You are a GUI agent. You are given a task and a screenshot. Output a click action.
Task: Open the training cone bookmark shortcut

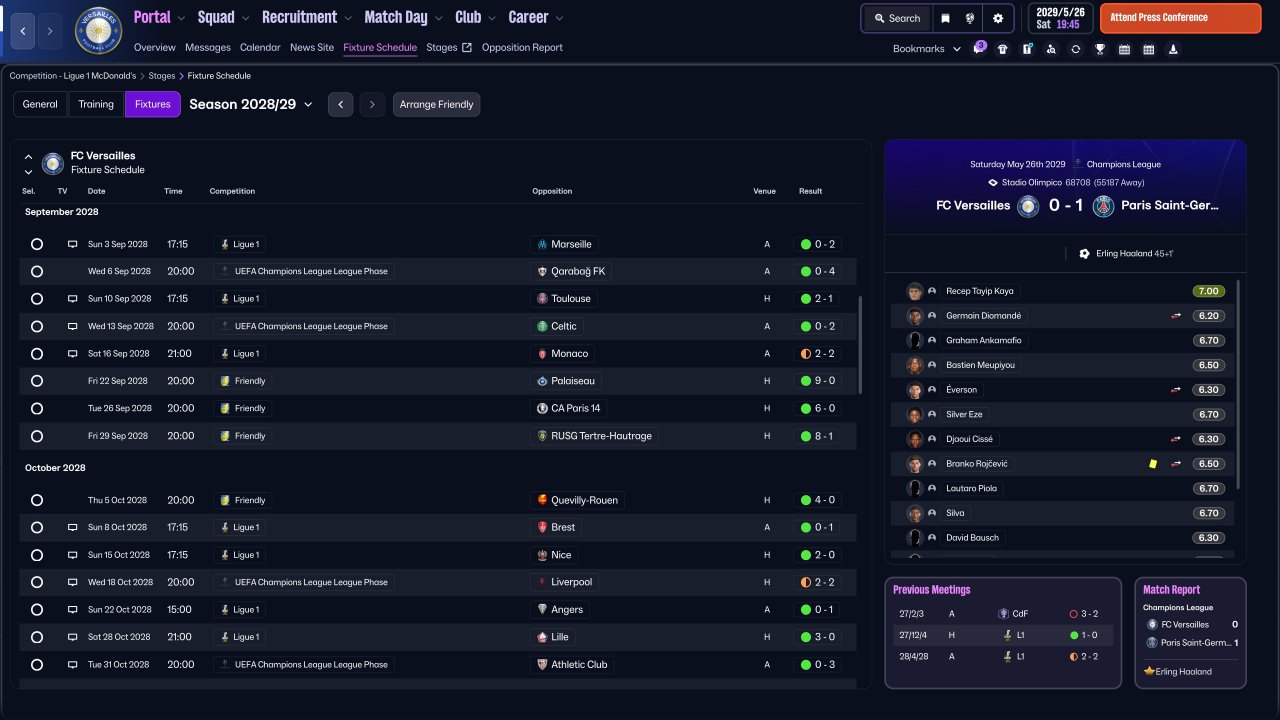[1173, 49]
